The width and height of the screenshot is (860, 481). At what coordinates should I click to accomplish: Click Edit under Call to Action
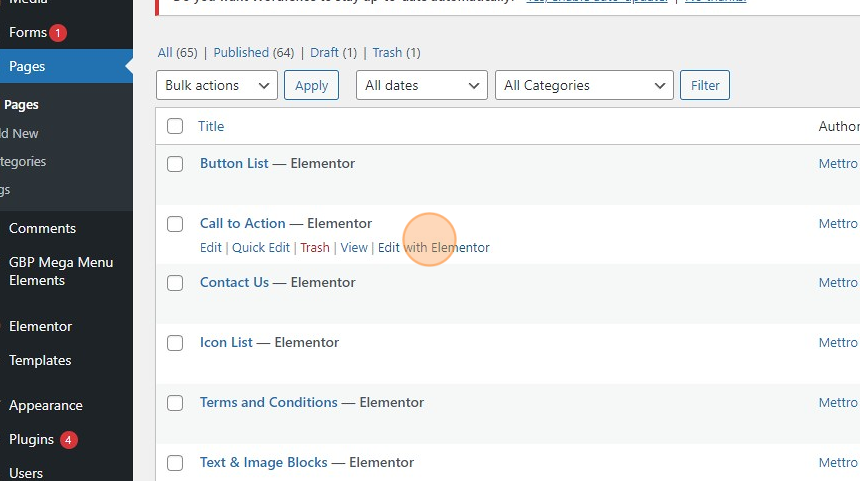click(x=211, y=247)
